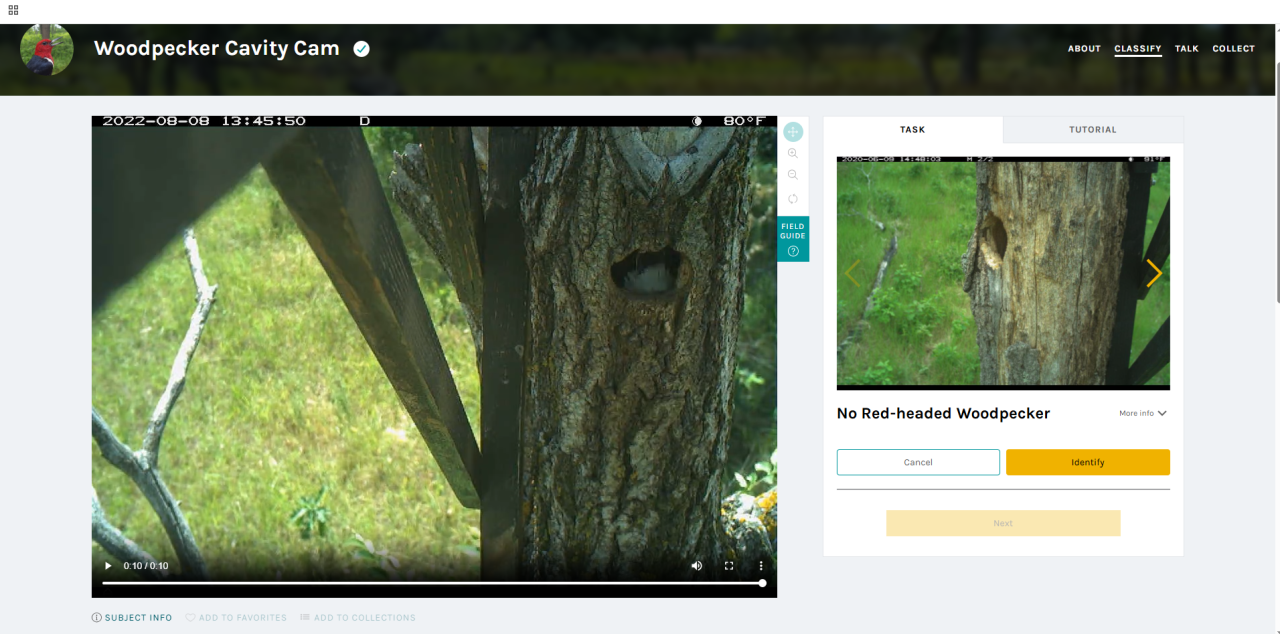Screen dimensions: 1280x634
Task: Click the verified checkmark badge
Action: [x=362, y=49]
